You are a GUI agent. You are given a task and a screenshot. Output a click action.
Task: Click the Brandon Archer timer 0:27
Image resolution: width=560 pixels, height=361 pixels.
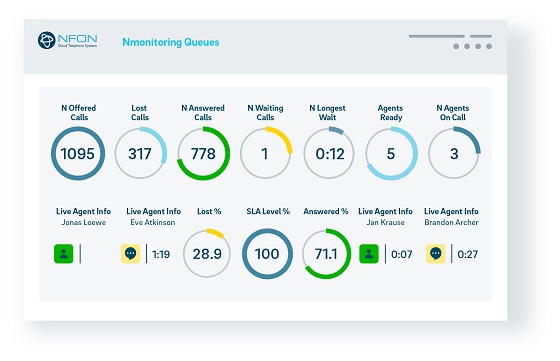(x=468, y=254)
